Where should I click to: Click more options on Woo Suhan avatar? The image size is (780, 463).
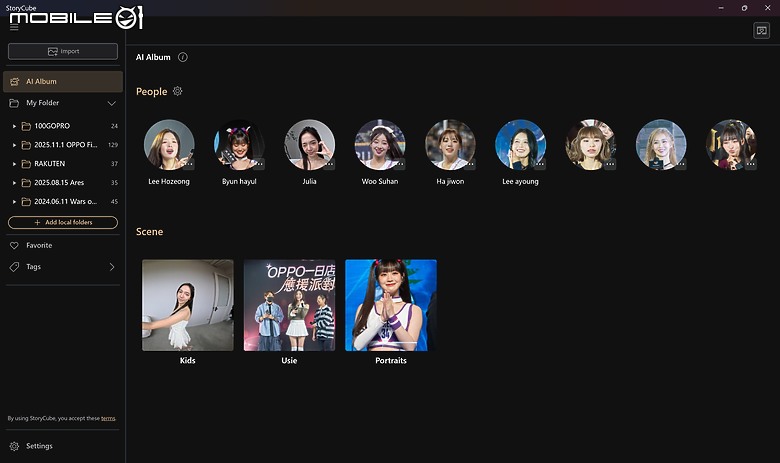coord(399,164)
